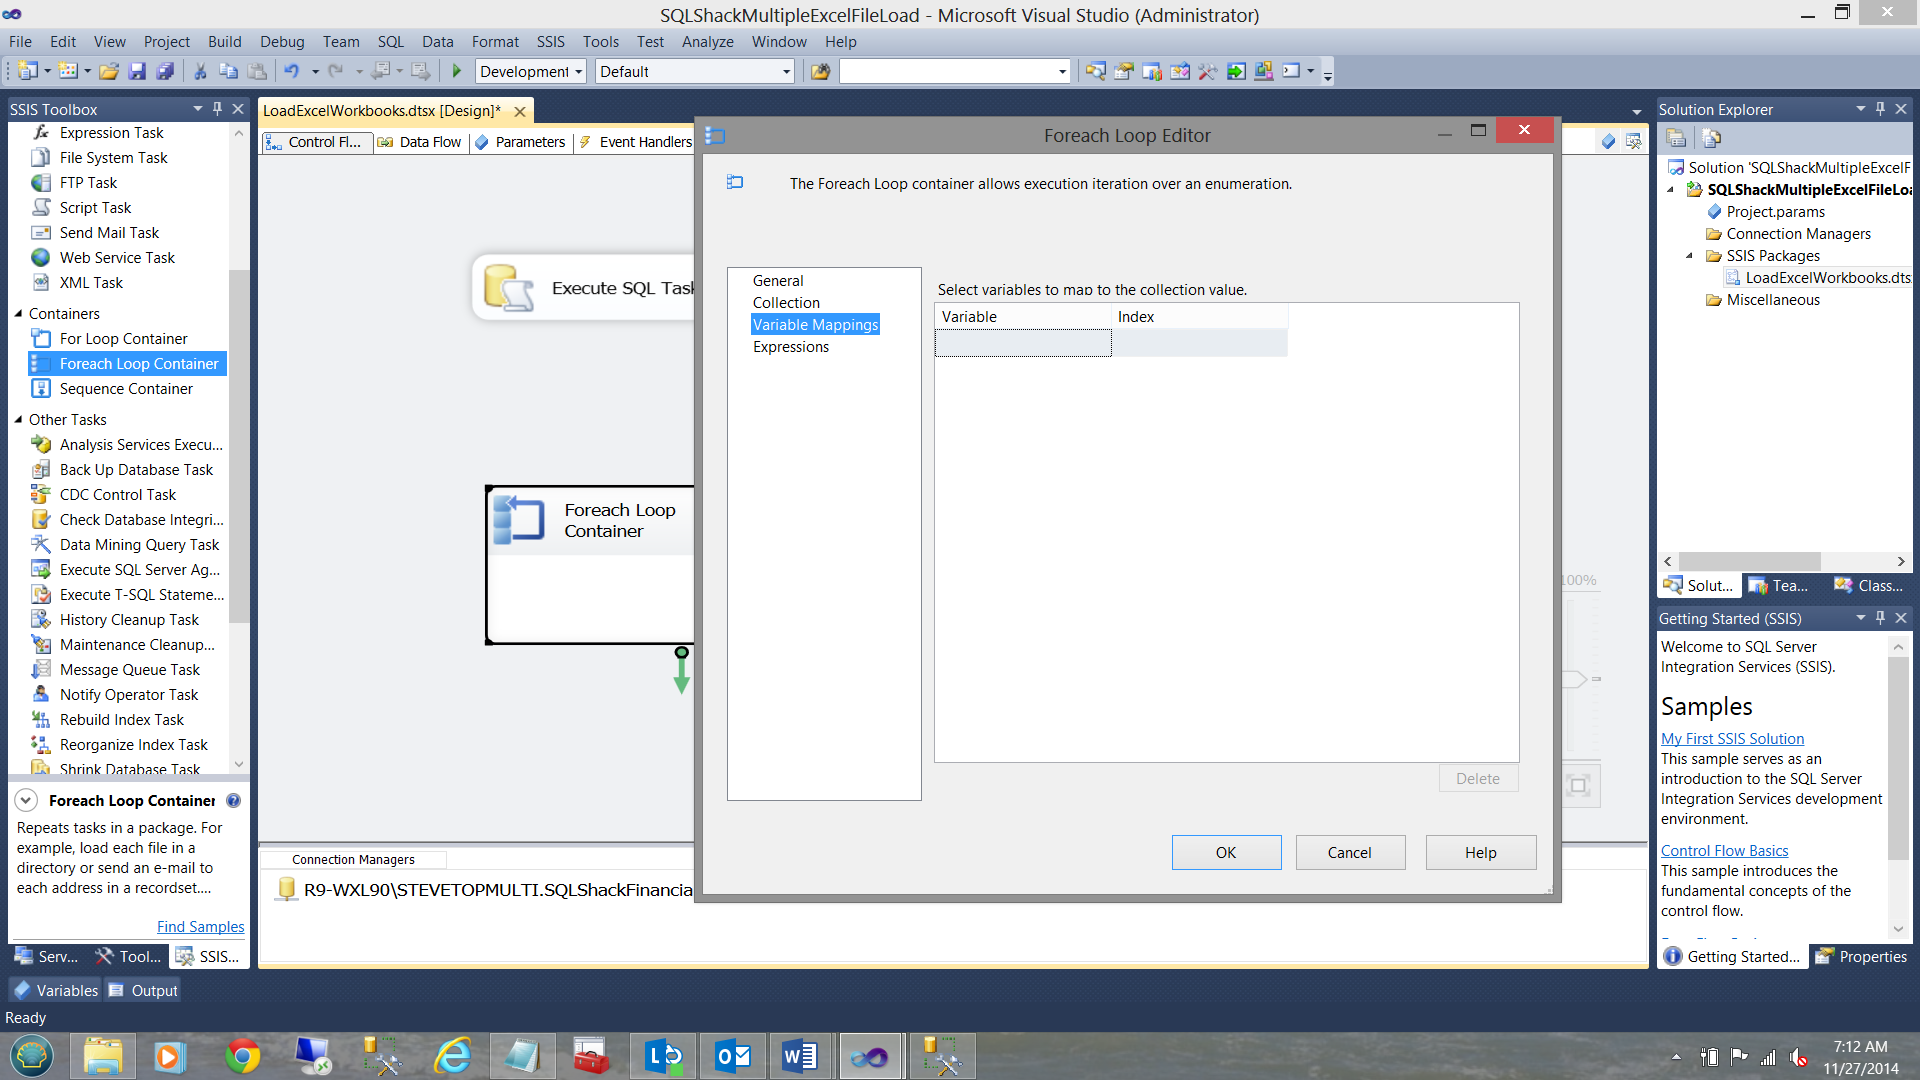Select Foreach Loop Container in toolbox
This screenshot has height=1080, width=1920.
click(138, 364)
